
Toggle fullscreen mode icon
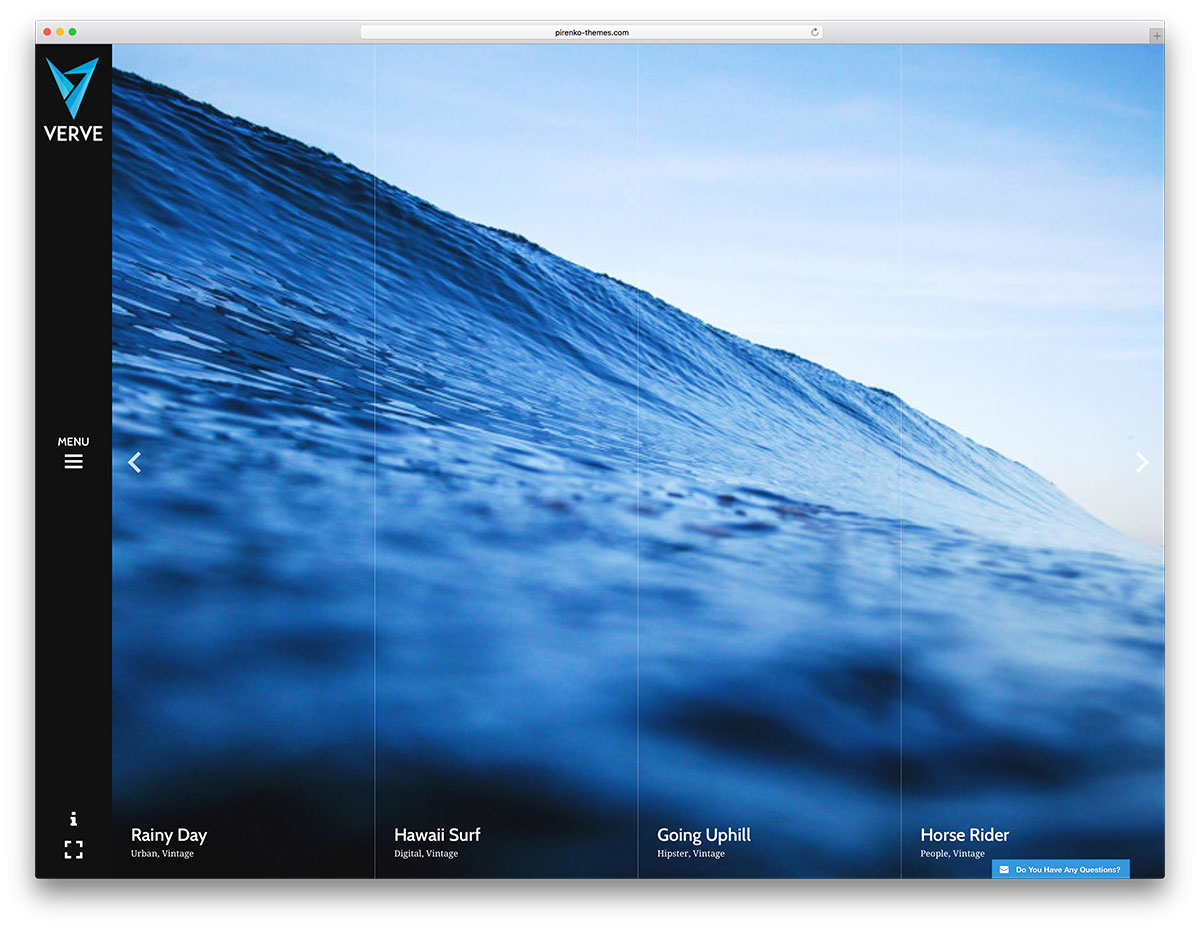click(73, 850)
